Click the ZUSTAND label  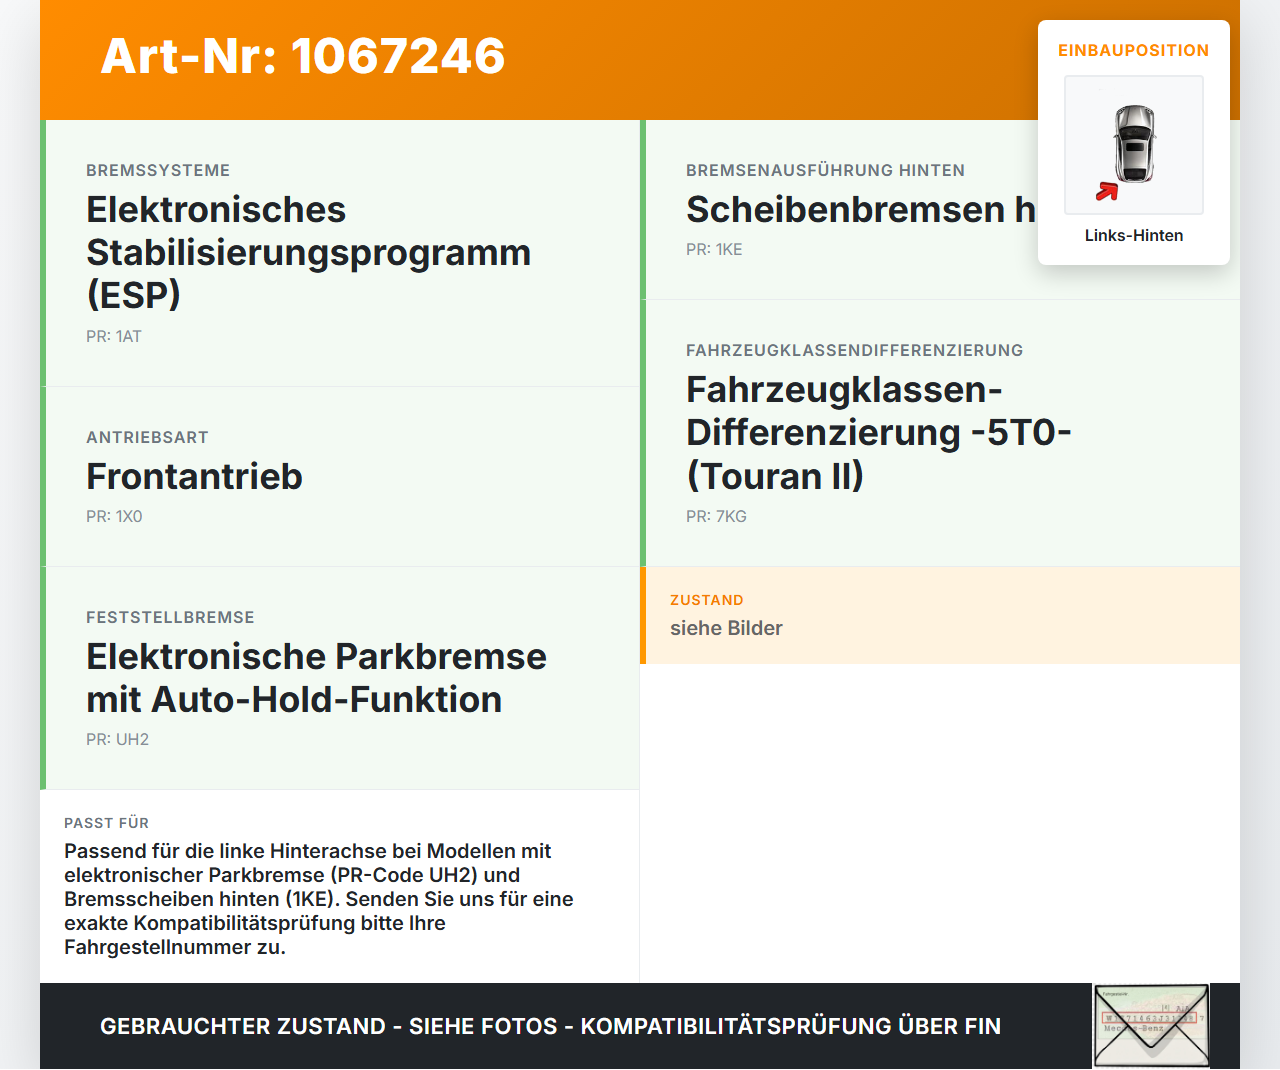click(x=706, y=600)
